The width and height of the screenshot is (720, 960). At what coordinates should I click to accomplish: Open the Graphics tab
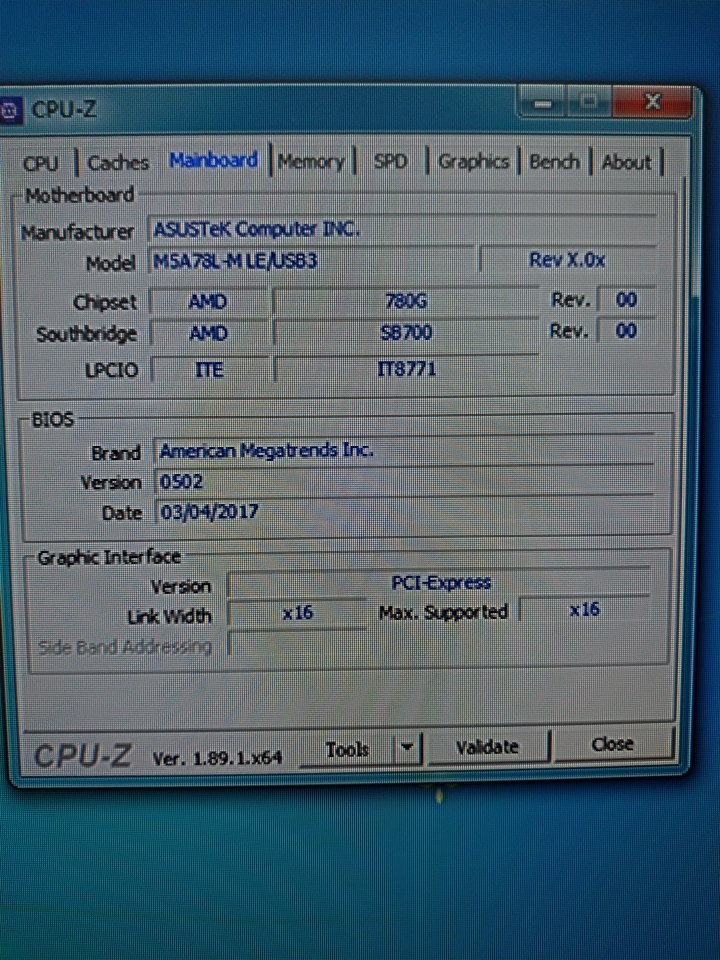[473, 162]
